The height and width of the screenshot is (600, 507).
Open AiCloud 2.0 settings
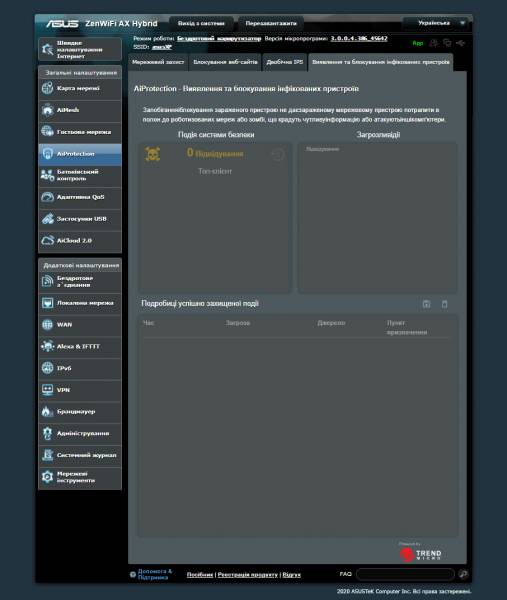click(x=80, y=241)
